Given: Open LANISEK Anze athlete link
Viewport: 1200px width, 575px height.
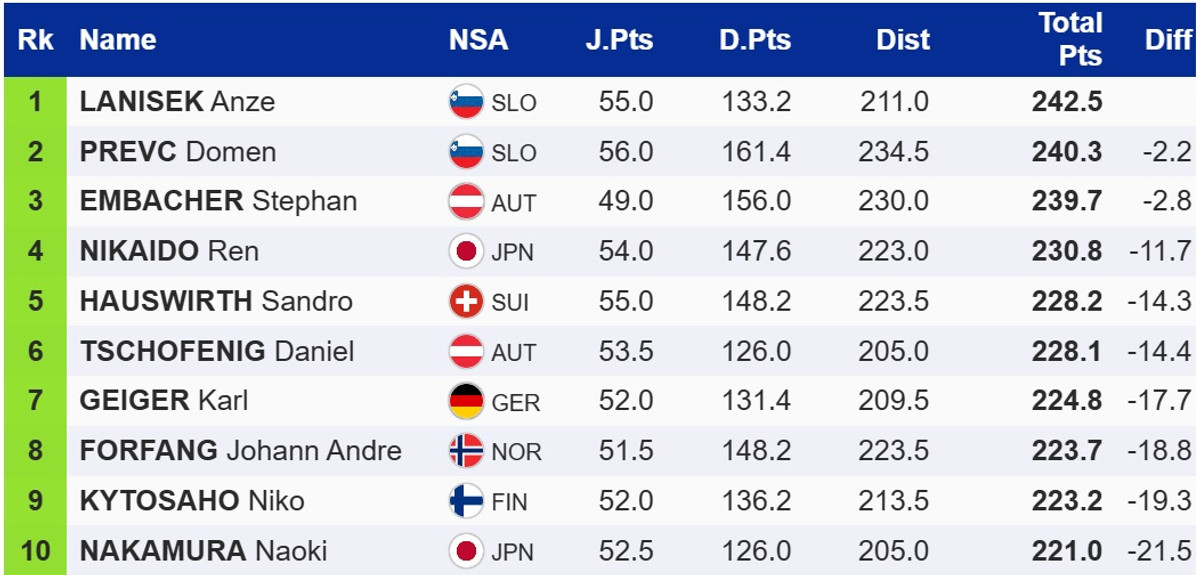Looking at the screenshot, I should point(177,102).
